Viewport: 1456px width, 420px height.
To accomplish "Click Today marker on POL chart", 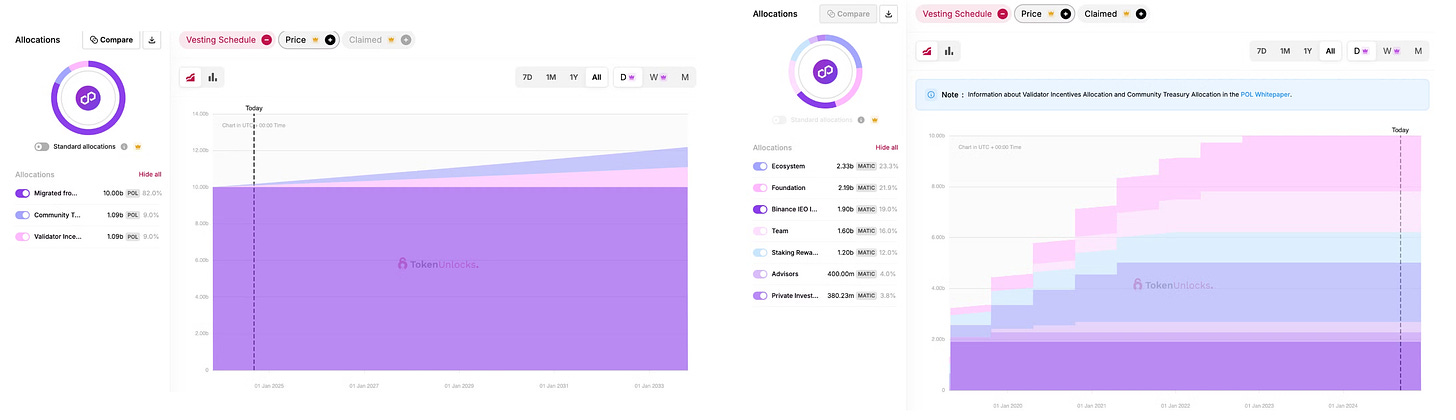I will point(254,108).
